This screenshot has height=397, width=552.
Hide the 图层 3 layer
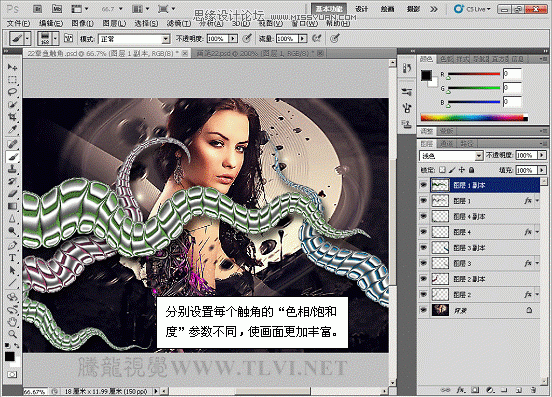(x=424, y=263)
